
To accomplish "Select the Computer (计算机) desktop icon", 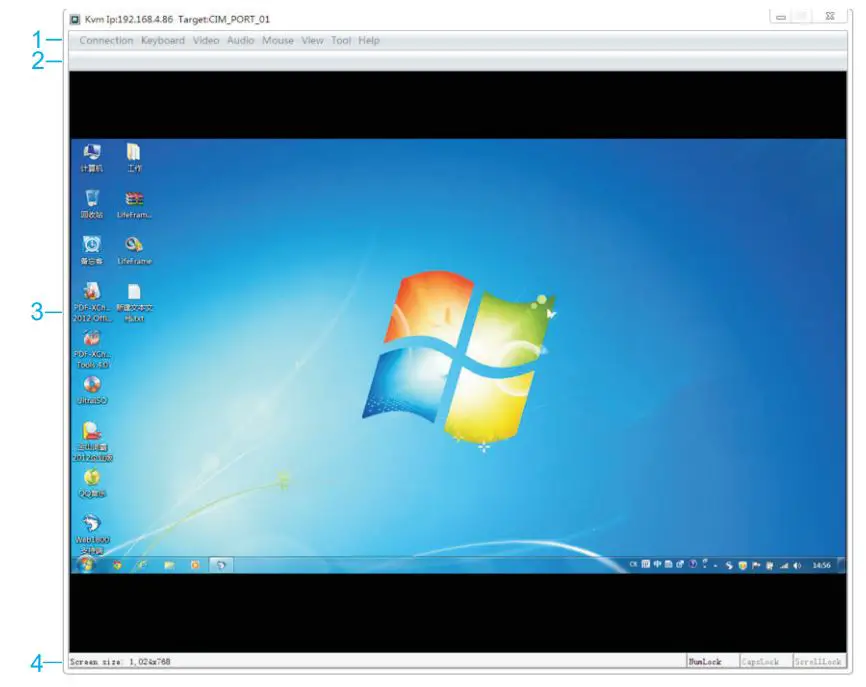I will (92, 158).
